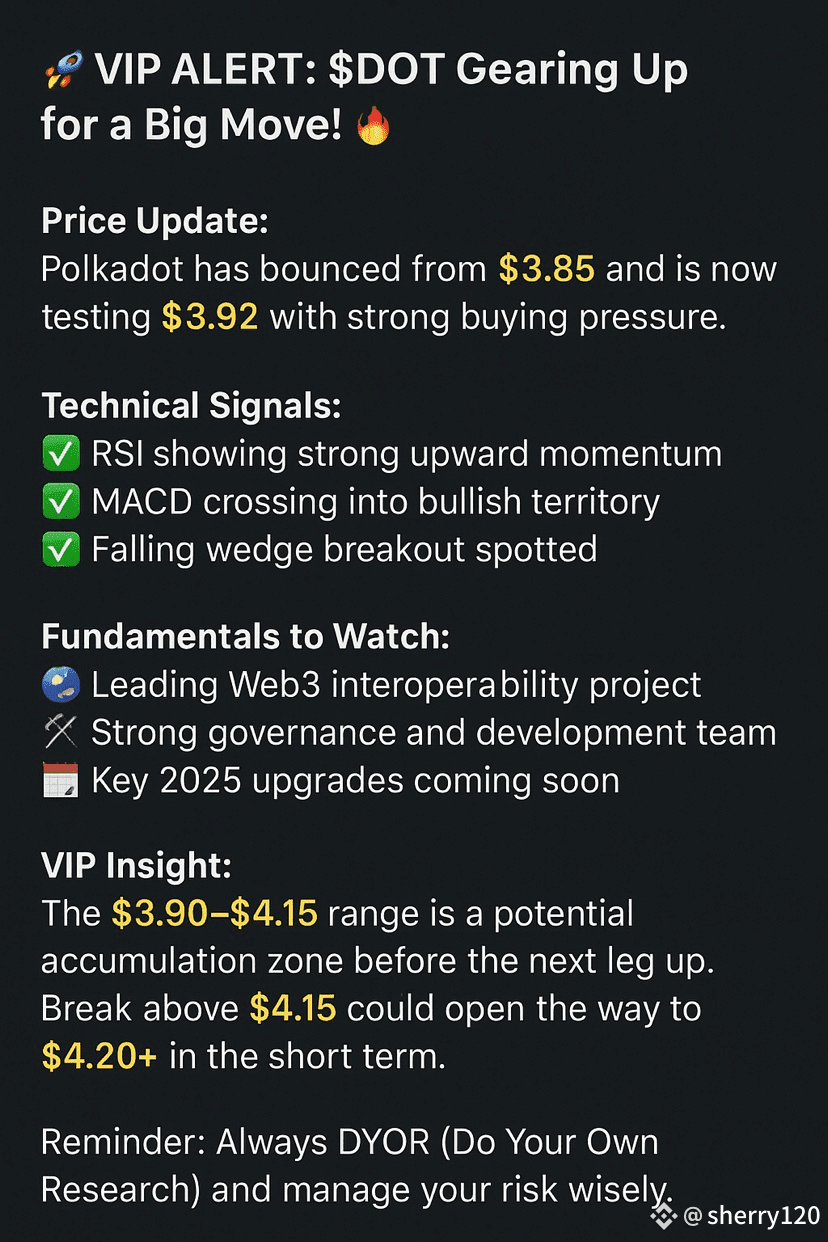Click the fire emoji after Big Move
The height and width of the screenshot is (1242, 828).
pyautogui.click(x=372, y=127)
